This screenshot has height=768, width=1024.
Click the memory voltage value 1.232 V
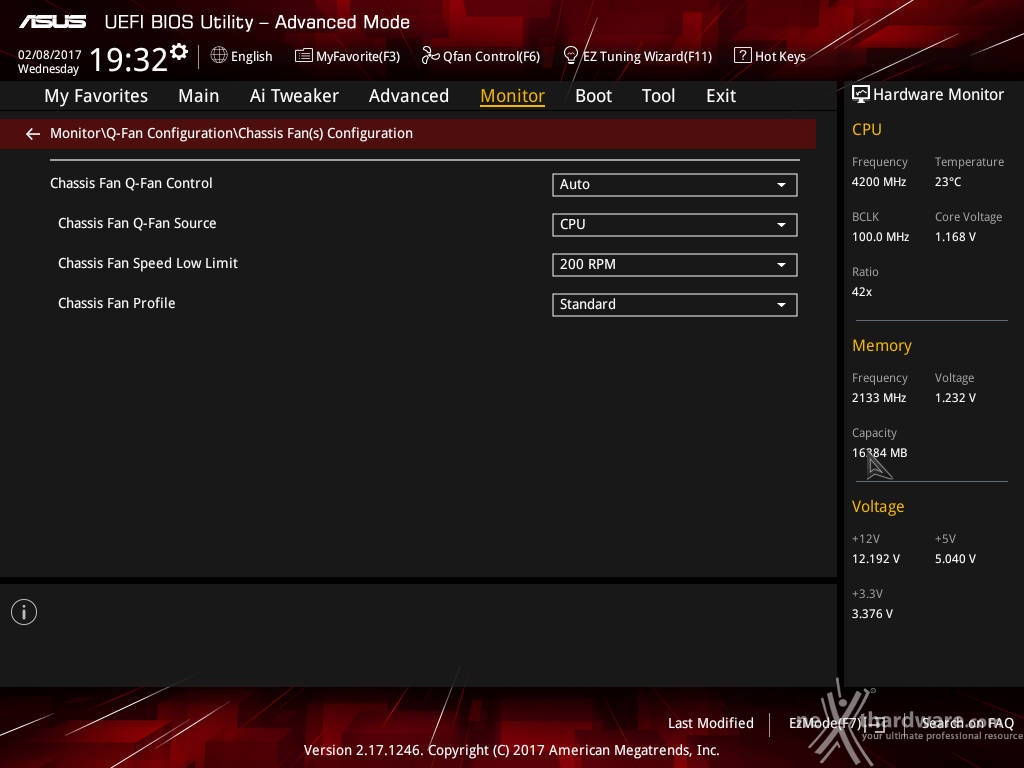click(x=955, y=398)
